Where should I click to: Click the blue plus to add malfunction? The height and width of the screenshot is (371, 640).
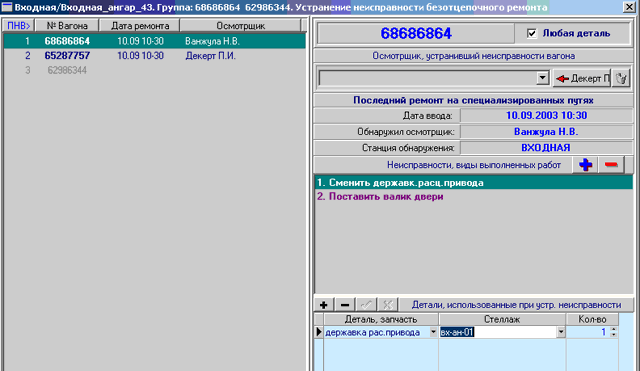point(585,165)
